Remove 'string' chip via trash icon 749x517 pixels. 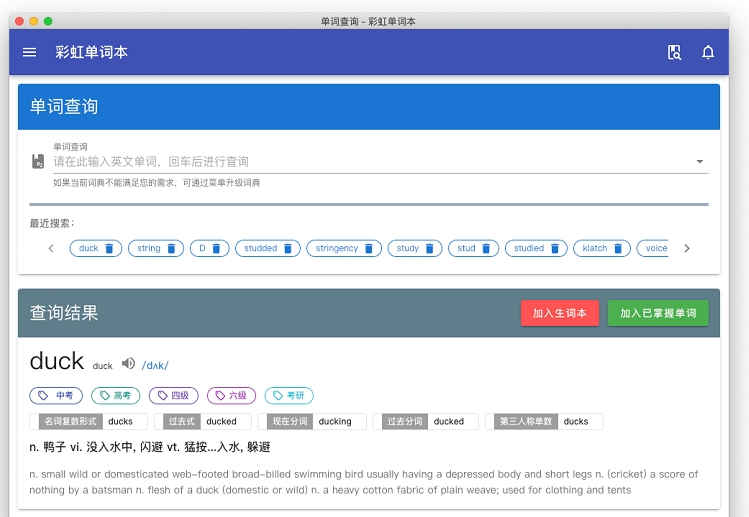coord(171,248)
